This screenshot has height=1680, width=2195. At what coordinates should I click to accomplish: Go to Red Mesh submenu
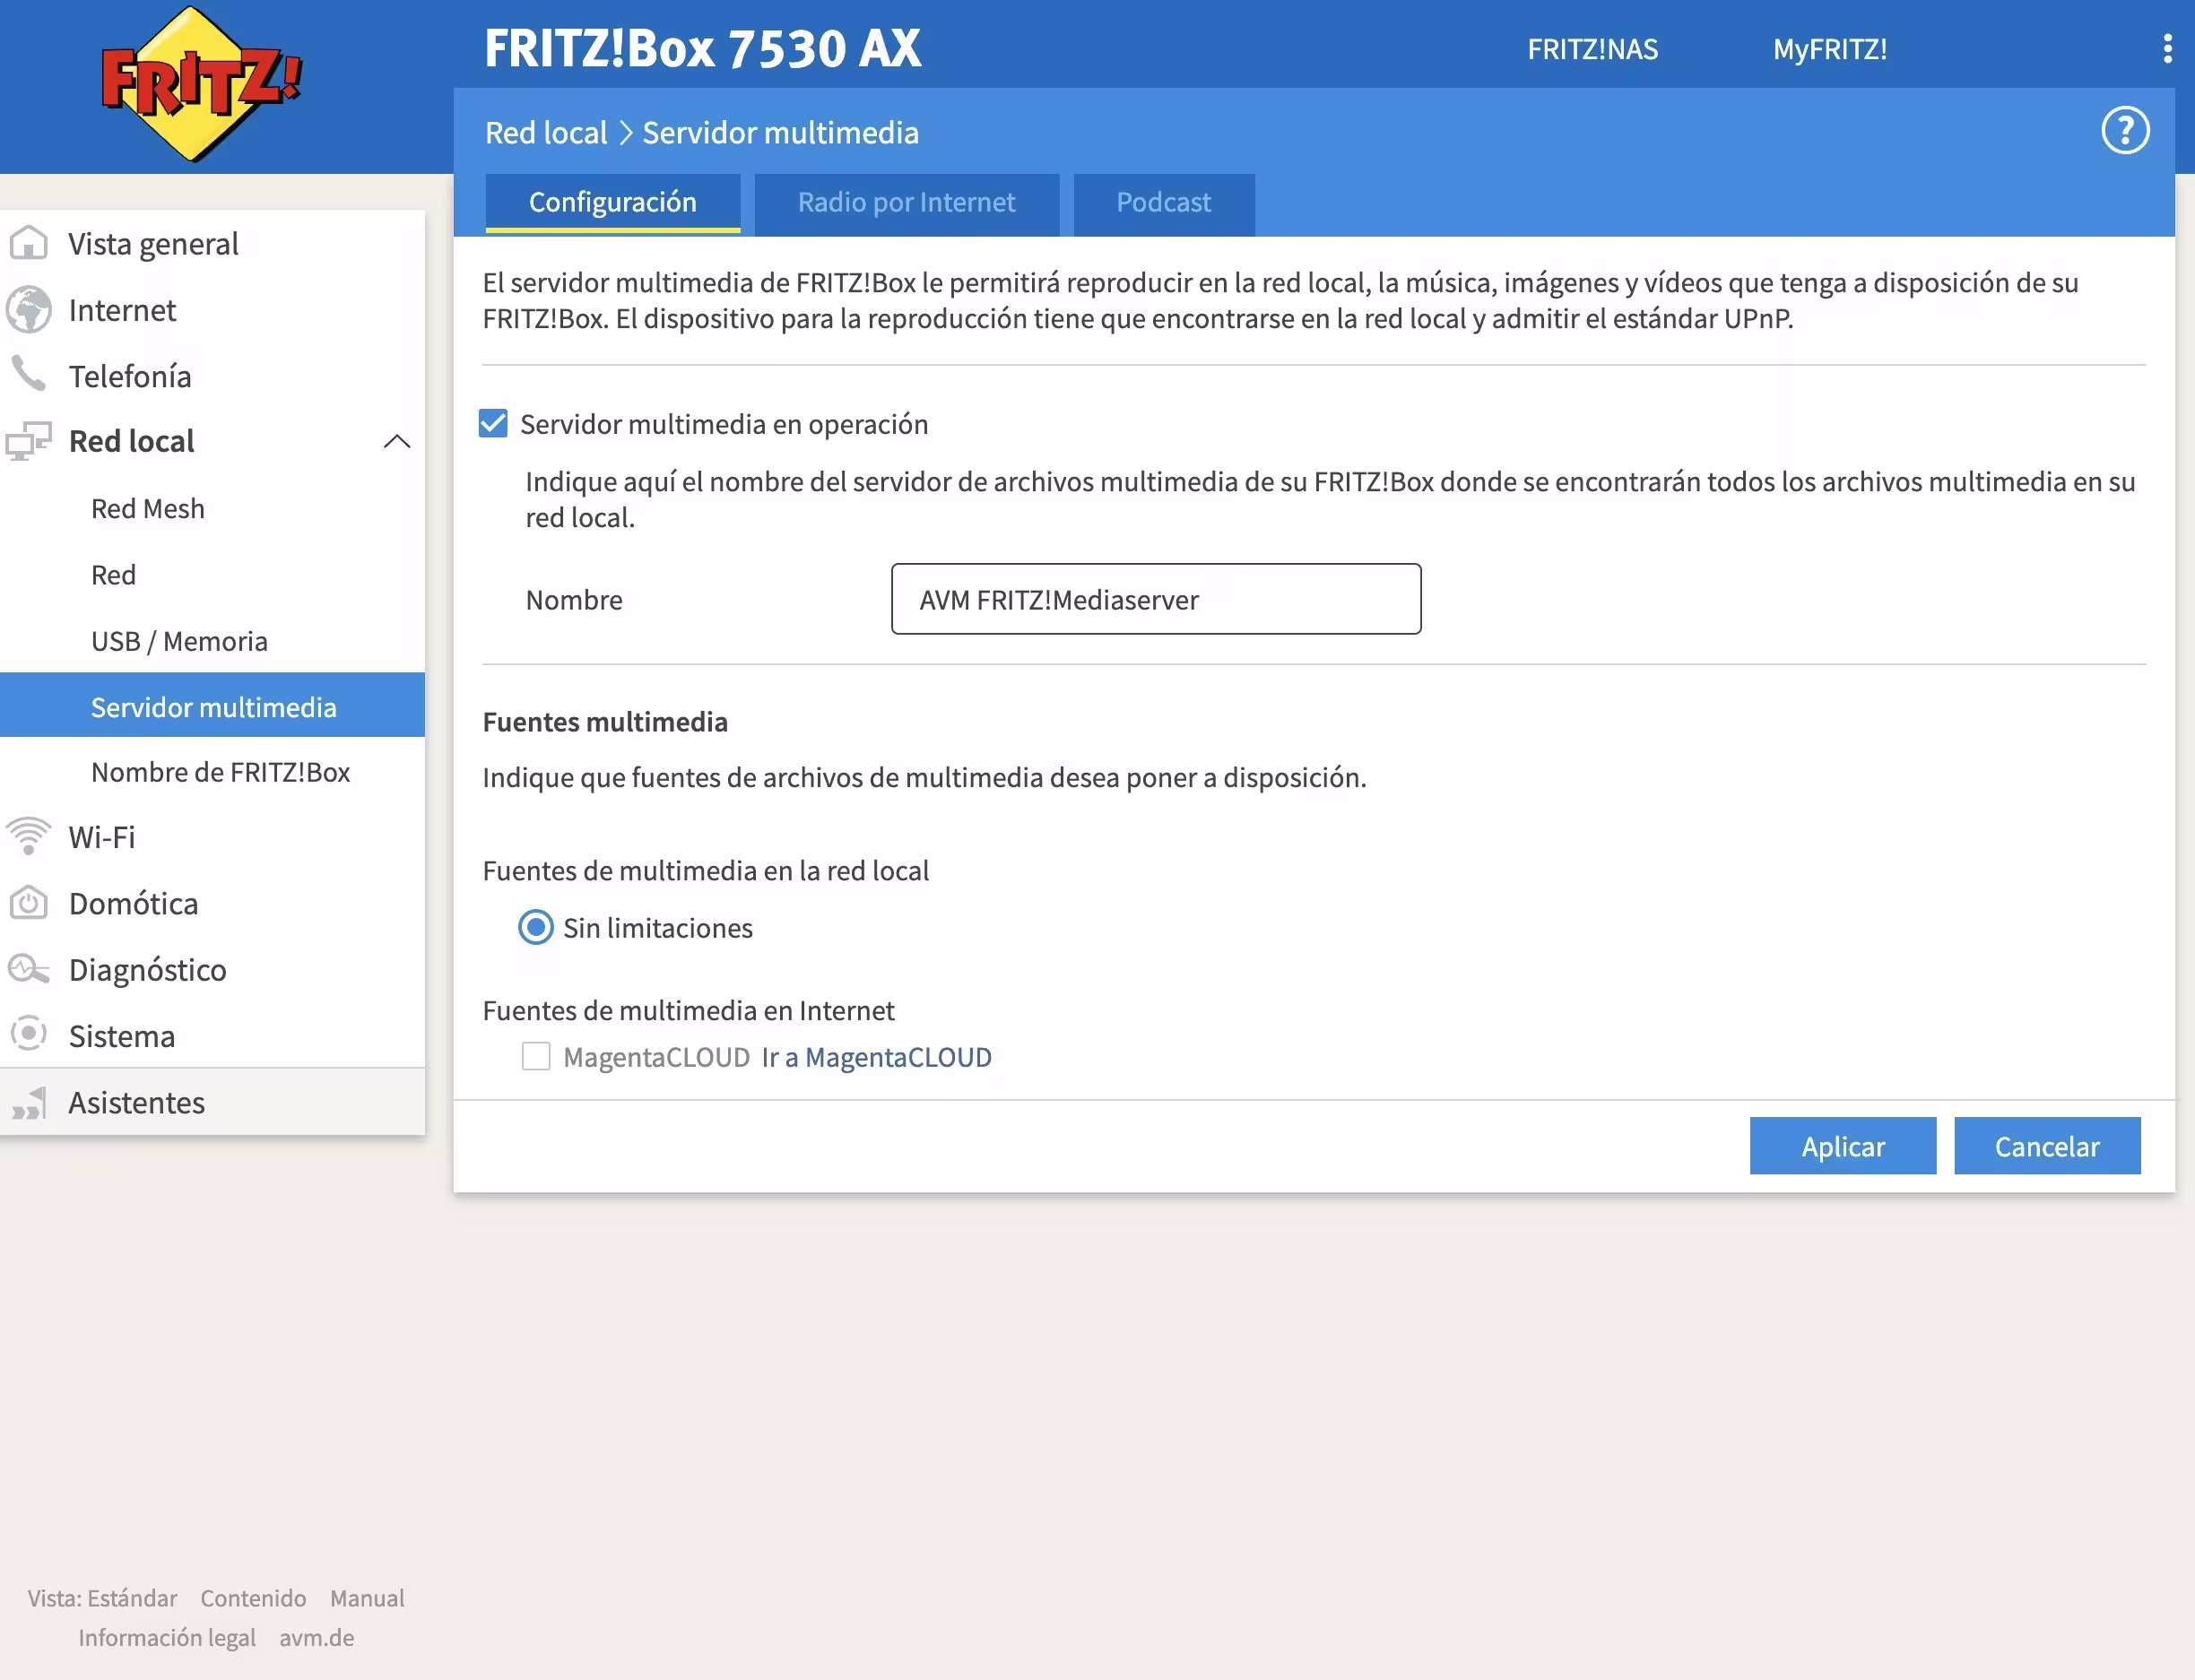[x=212, y=508]
